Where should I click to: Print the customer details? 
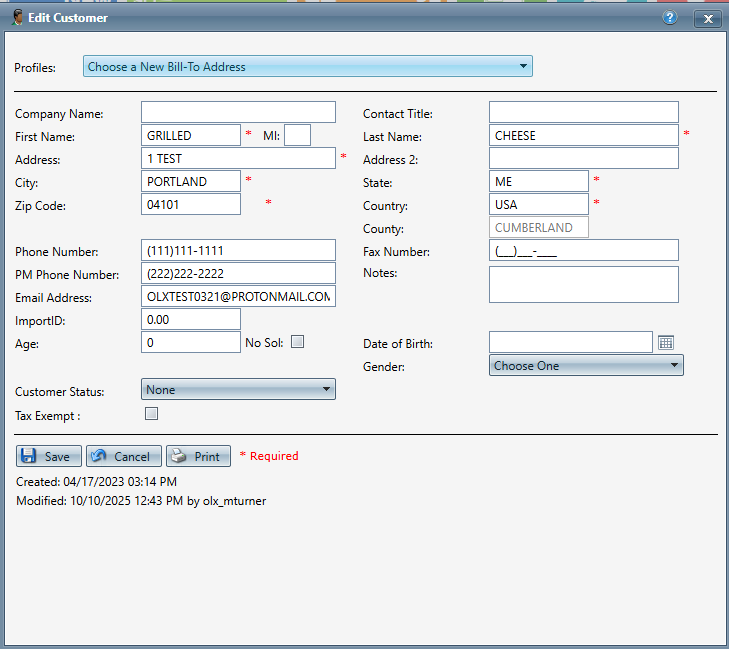point(198,456)
